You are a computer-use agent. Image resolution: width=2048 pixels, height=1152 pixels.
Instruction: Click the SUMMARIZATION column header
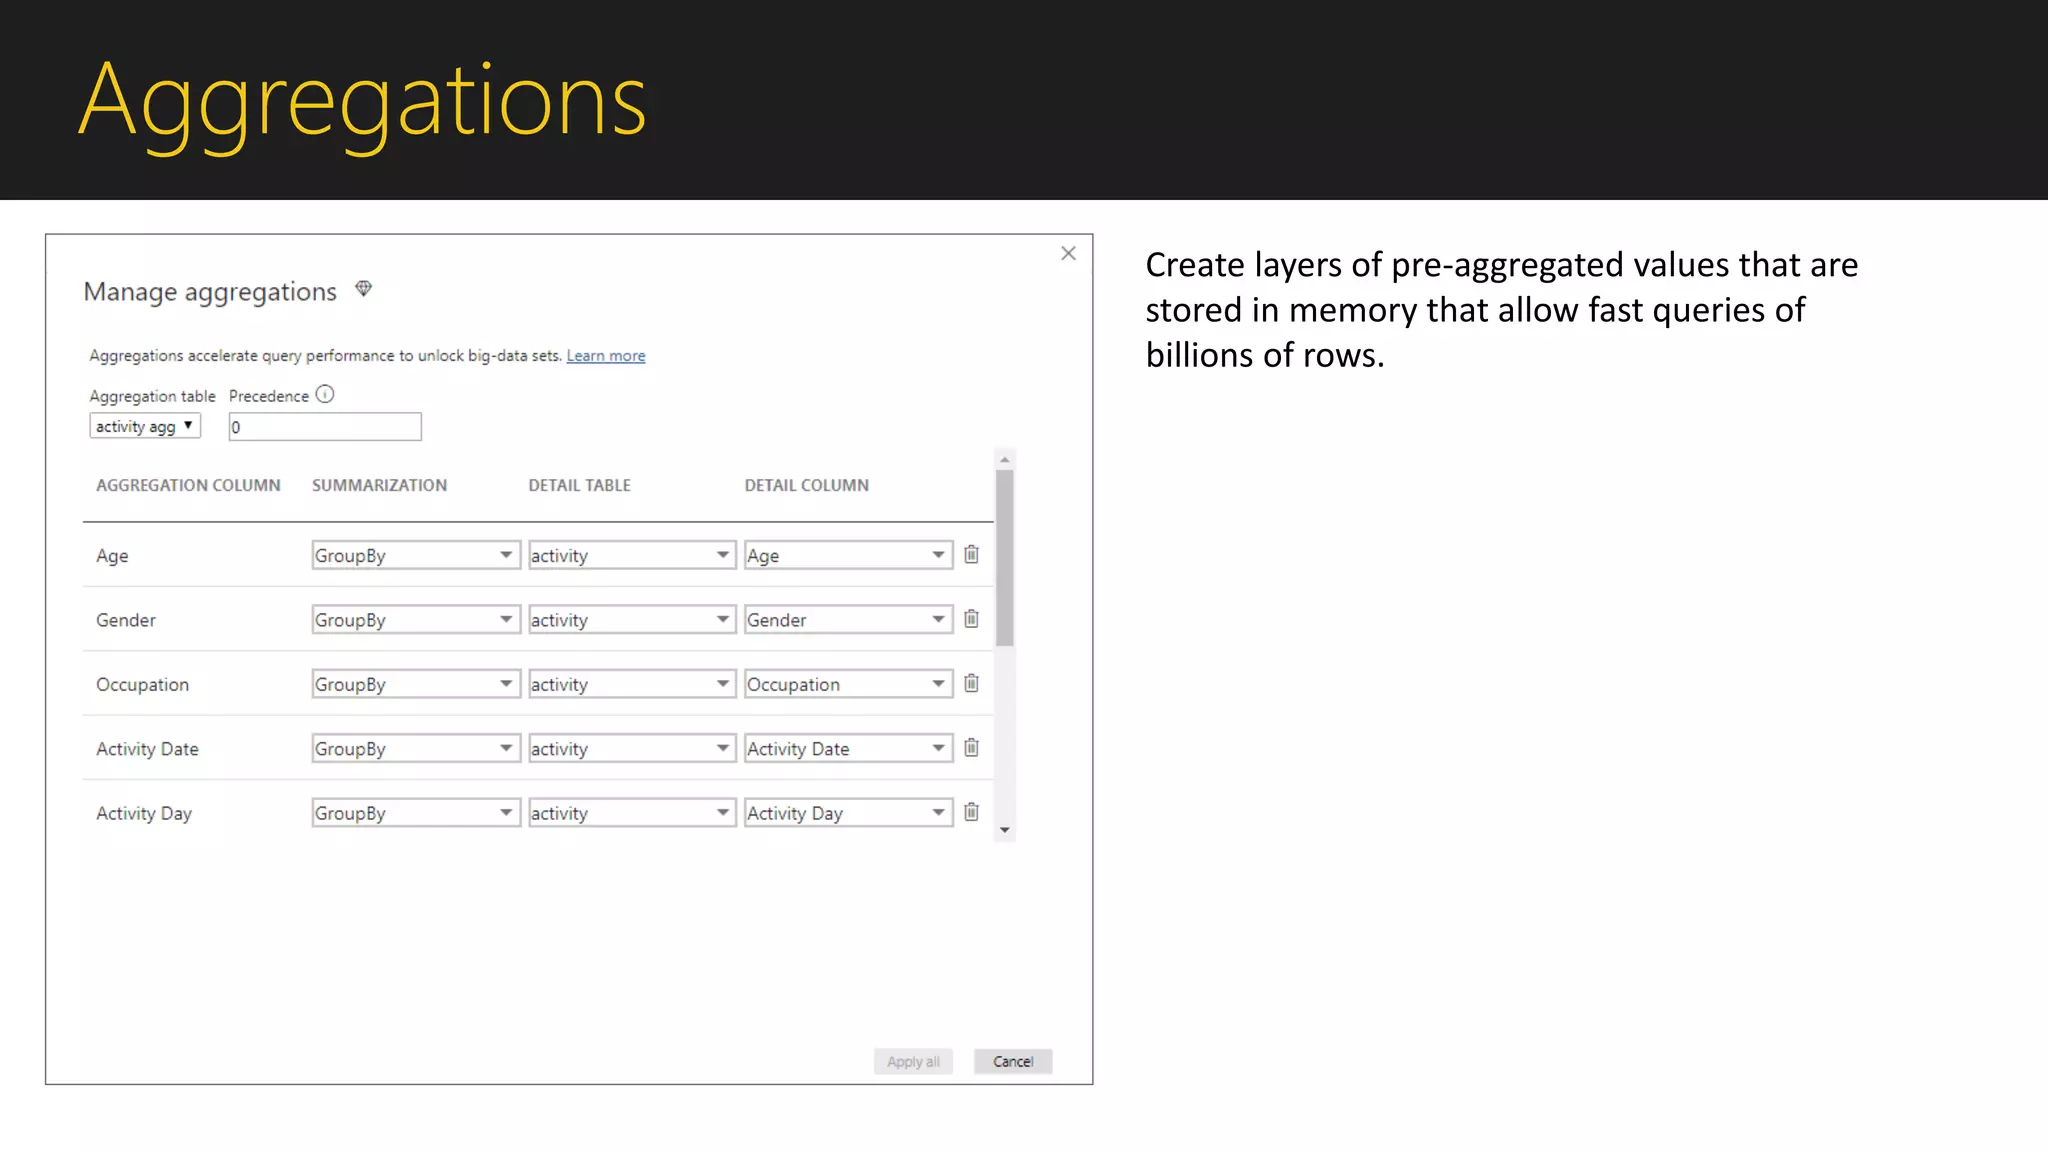pos(379,485)
